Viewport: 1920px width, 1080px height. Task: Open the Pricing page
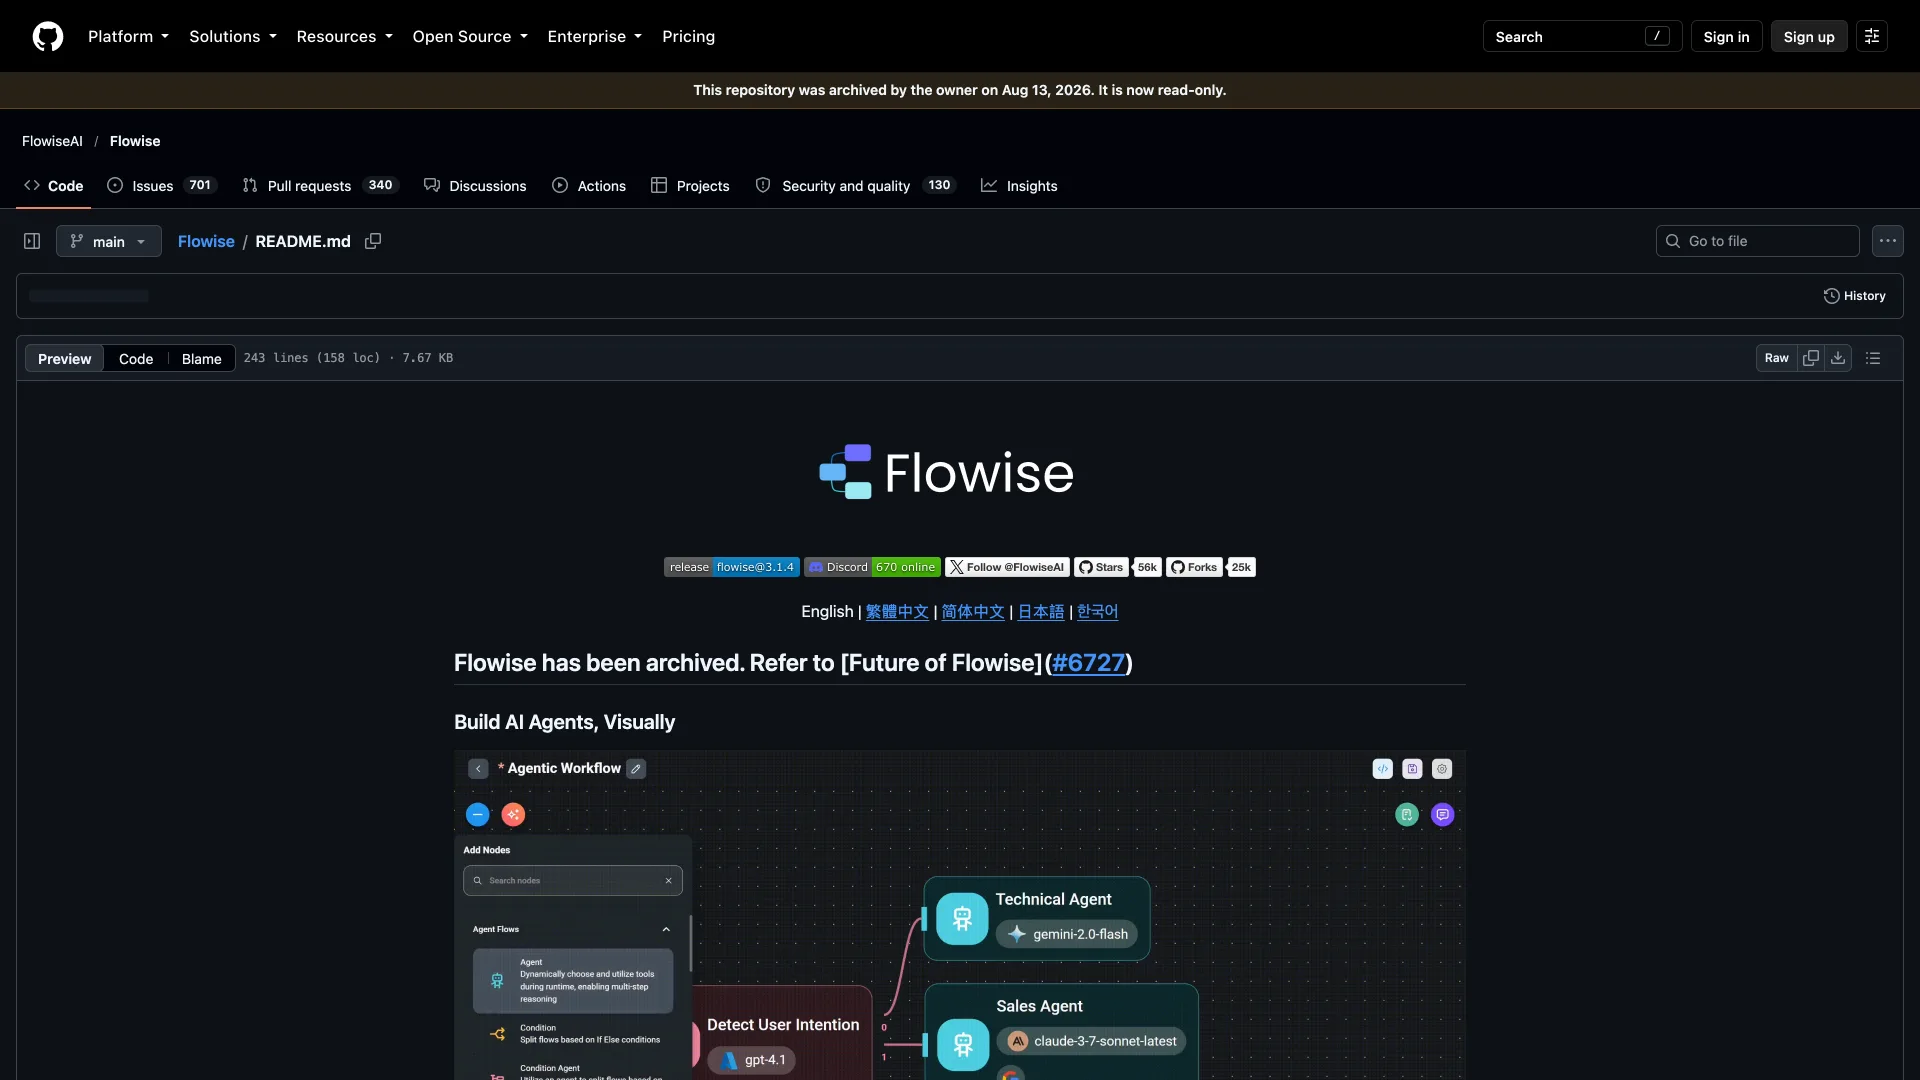point(688,36)
